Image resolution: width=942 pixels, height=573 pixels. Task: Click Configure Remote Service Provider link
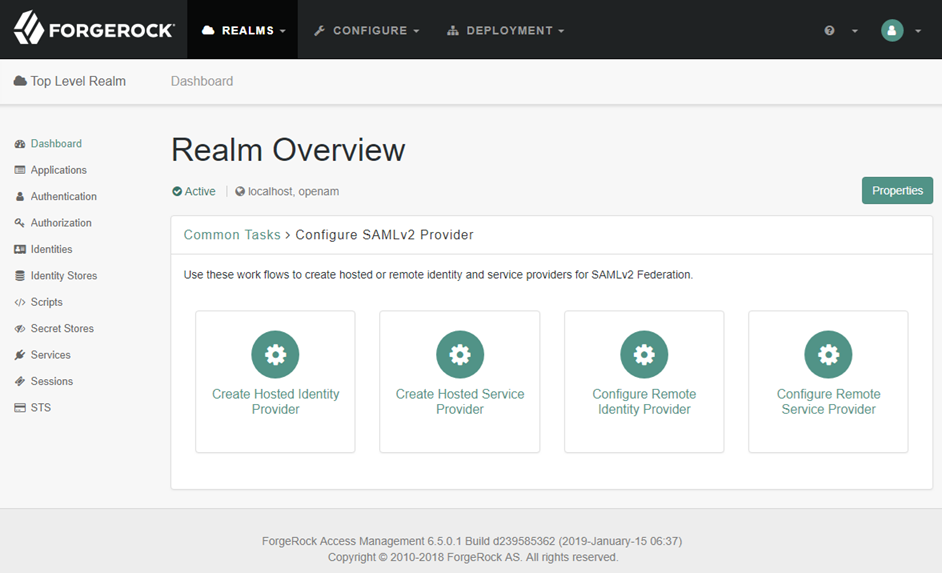click(x=828, y=401)
